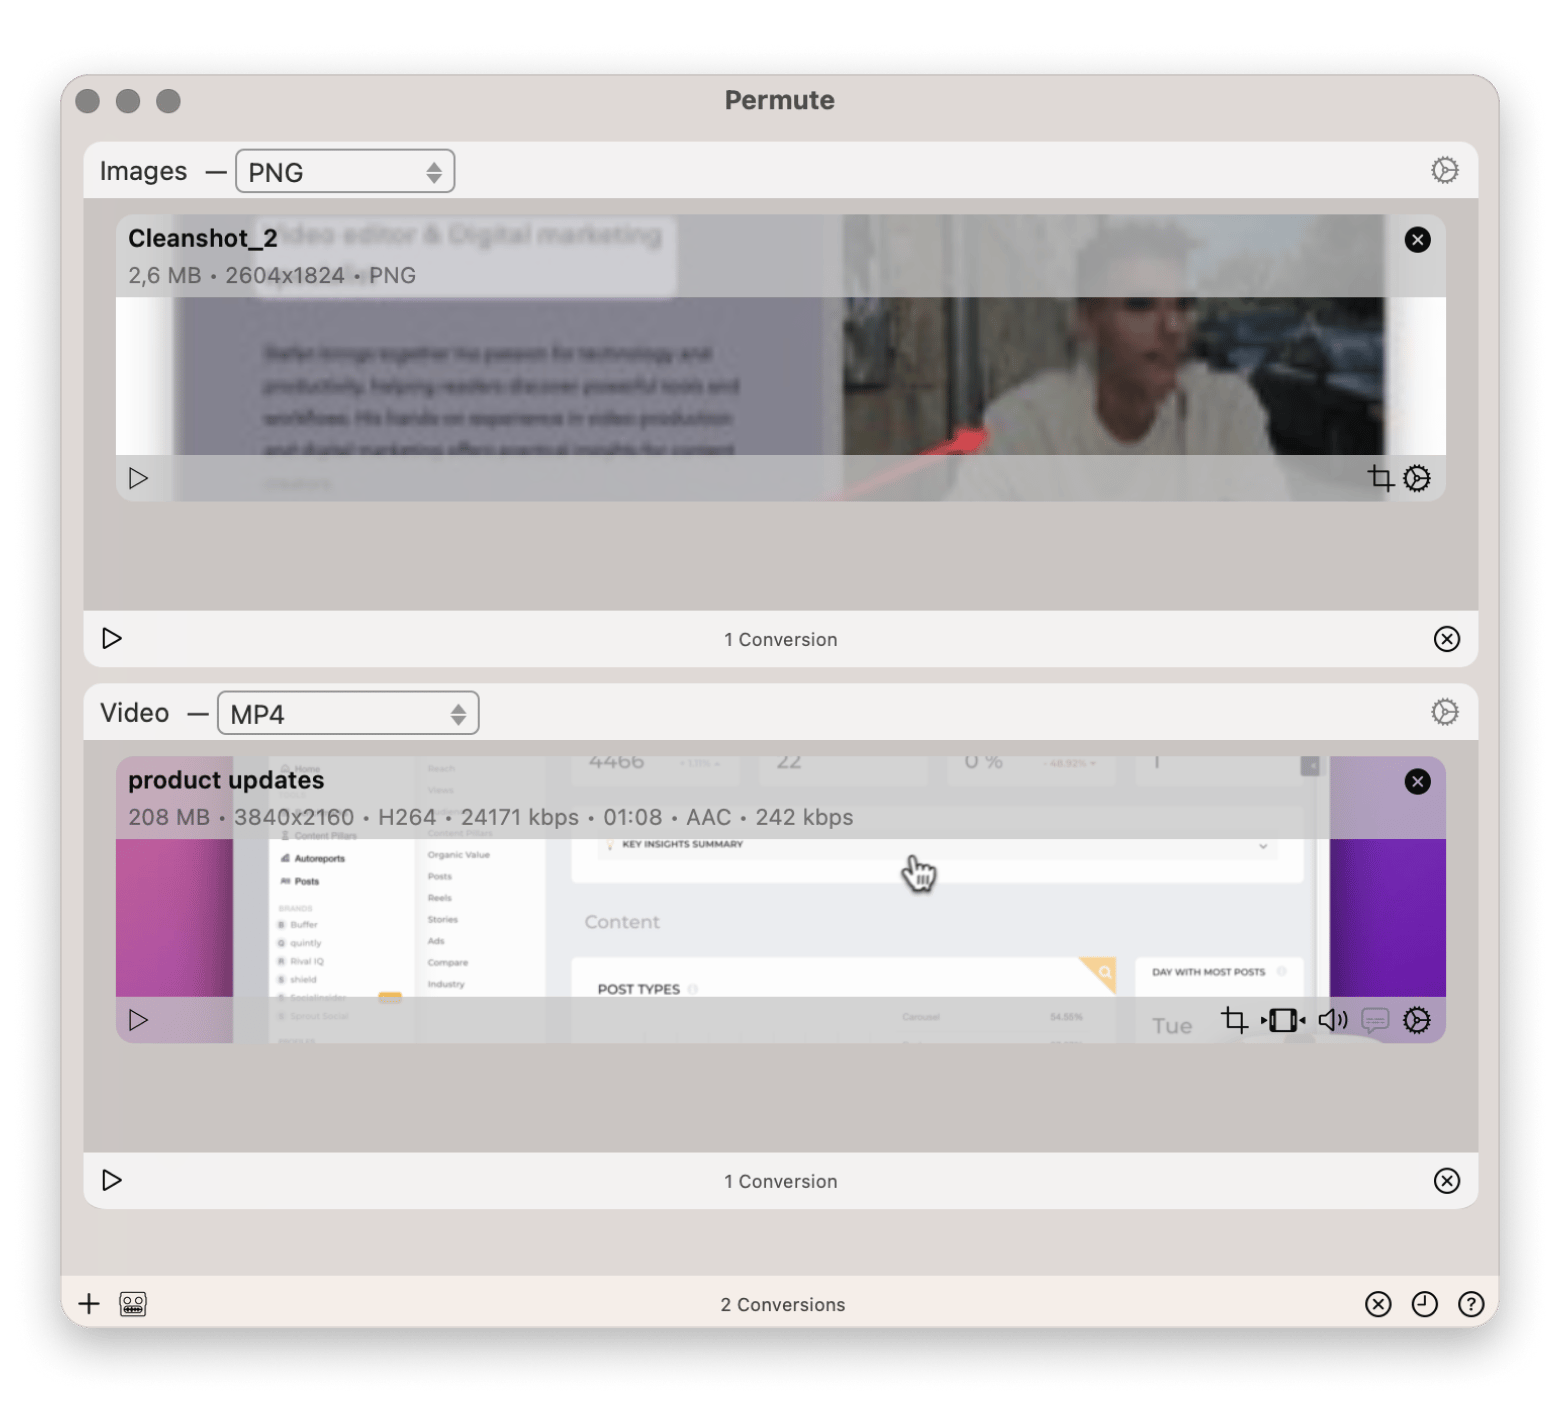Remove Cleanshot_2 from the conversion list

coord(1417,239)
